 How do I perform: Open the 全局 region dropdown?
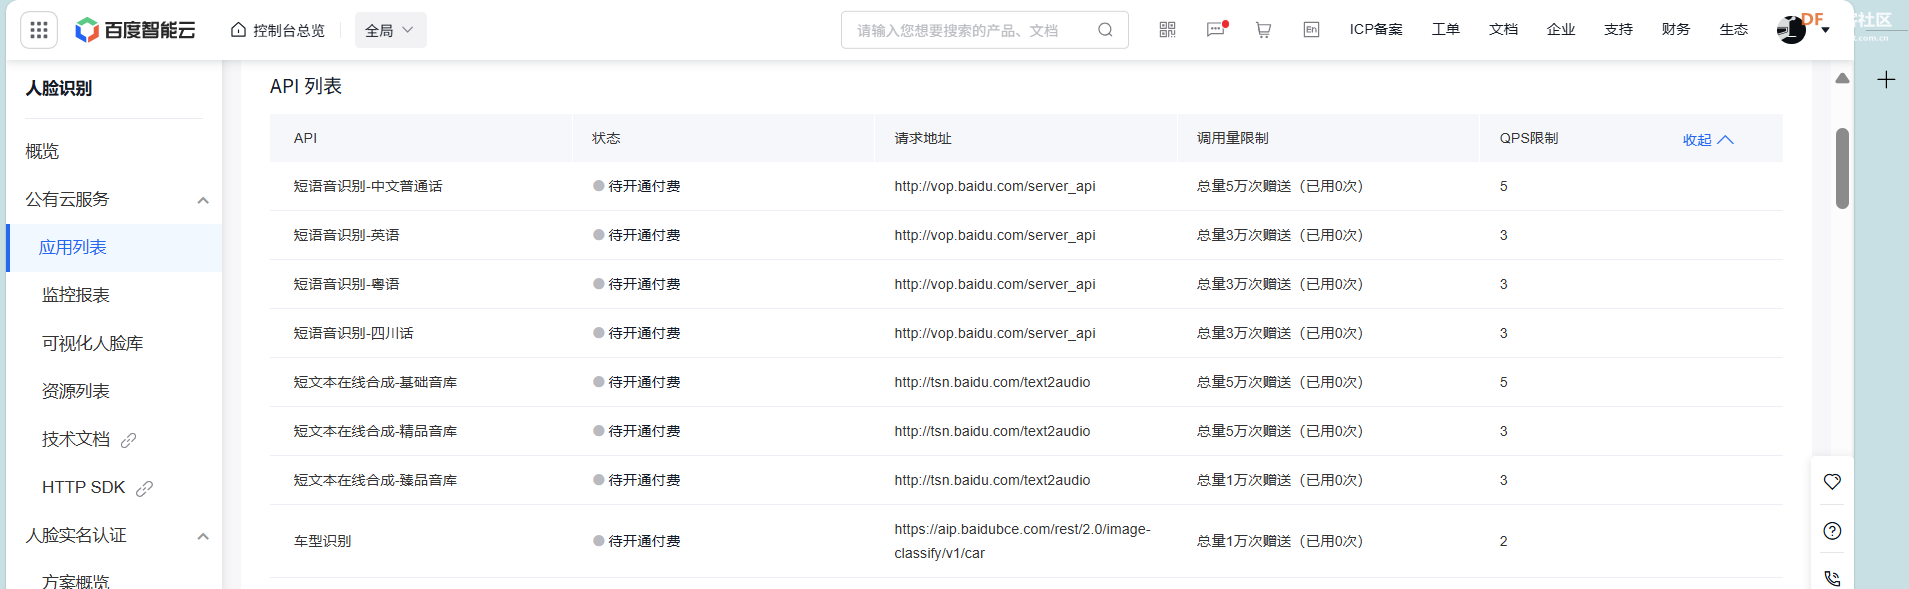390,30
